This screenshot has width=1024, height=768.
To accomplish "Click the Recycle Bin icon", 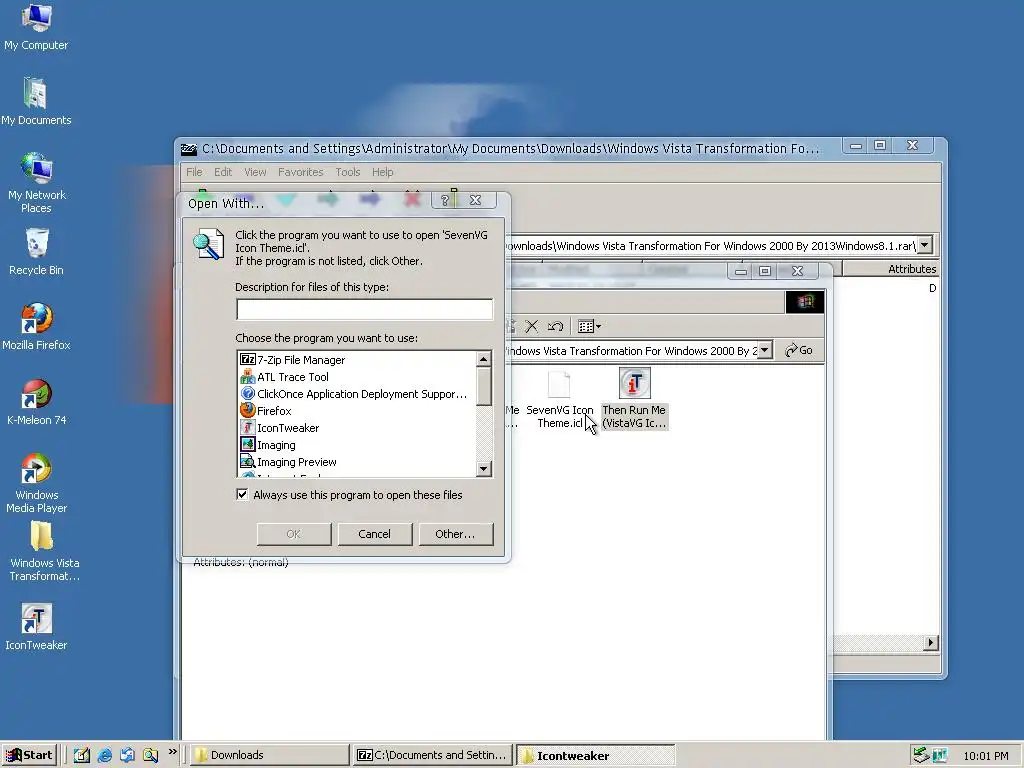I will point(37,252).
